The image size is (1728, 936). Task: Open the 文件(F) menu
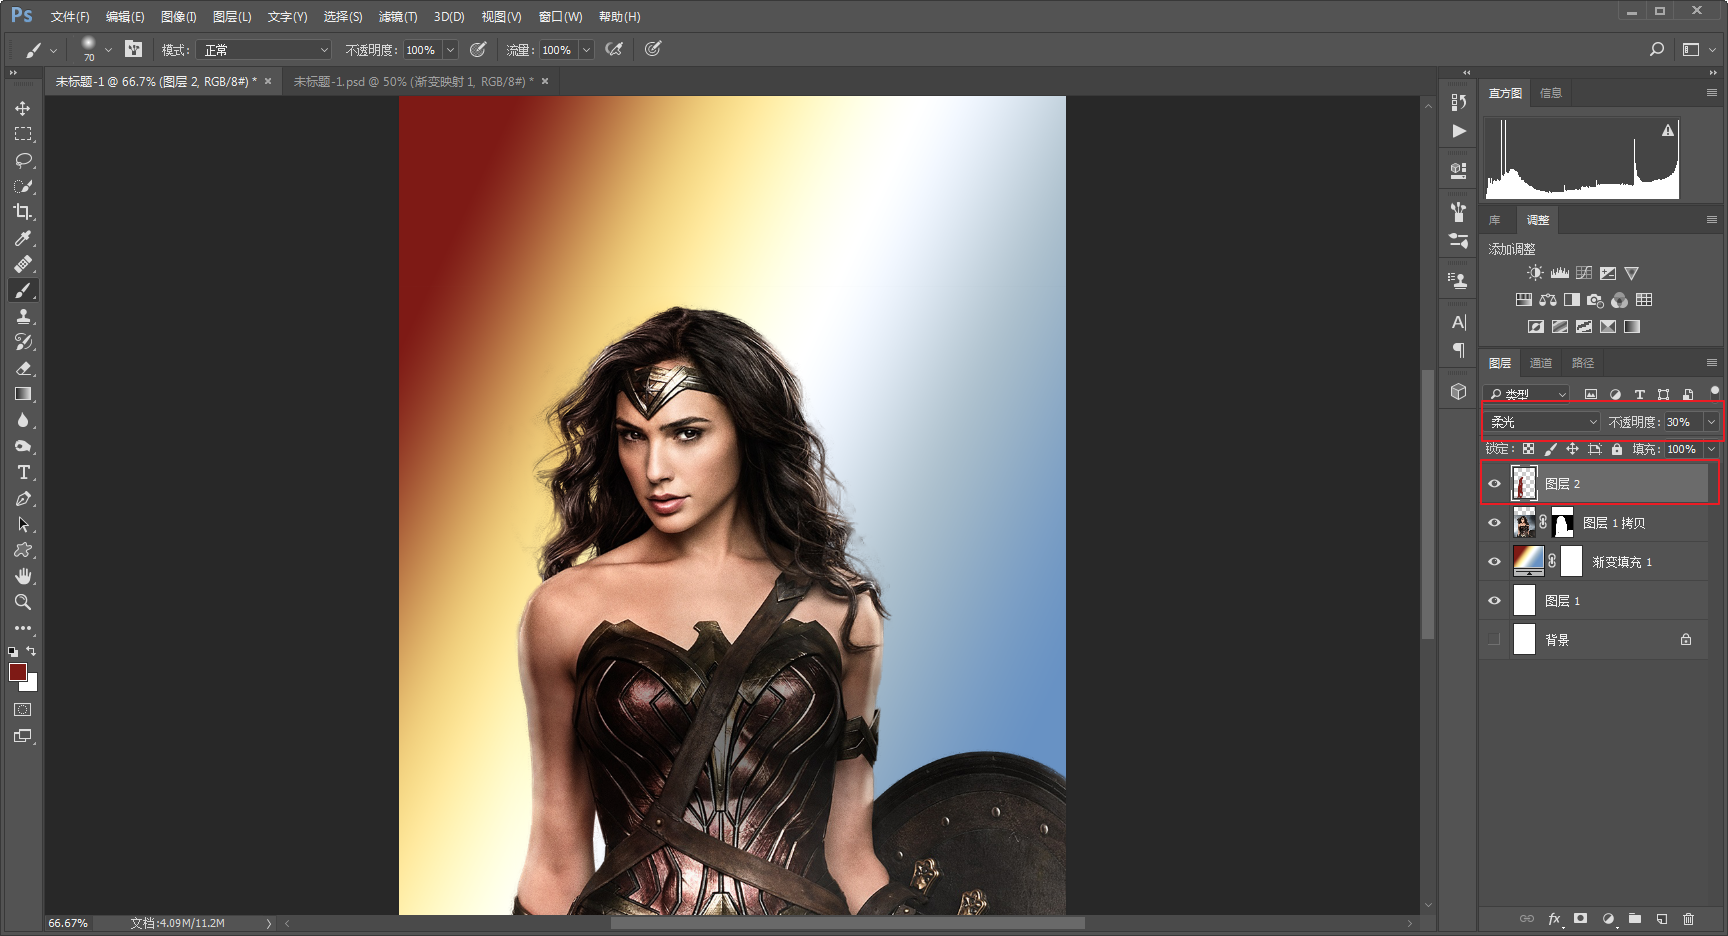tap(70, 17)
